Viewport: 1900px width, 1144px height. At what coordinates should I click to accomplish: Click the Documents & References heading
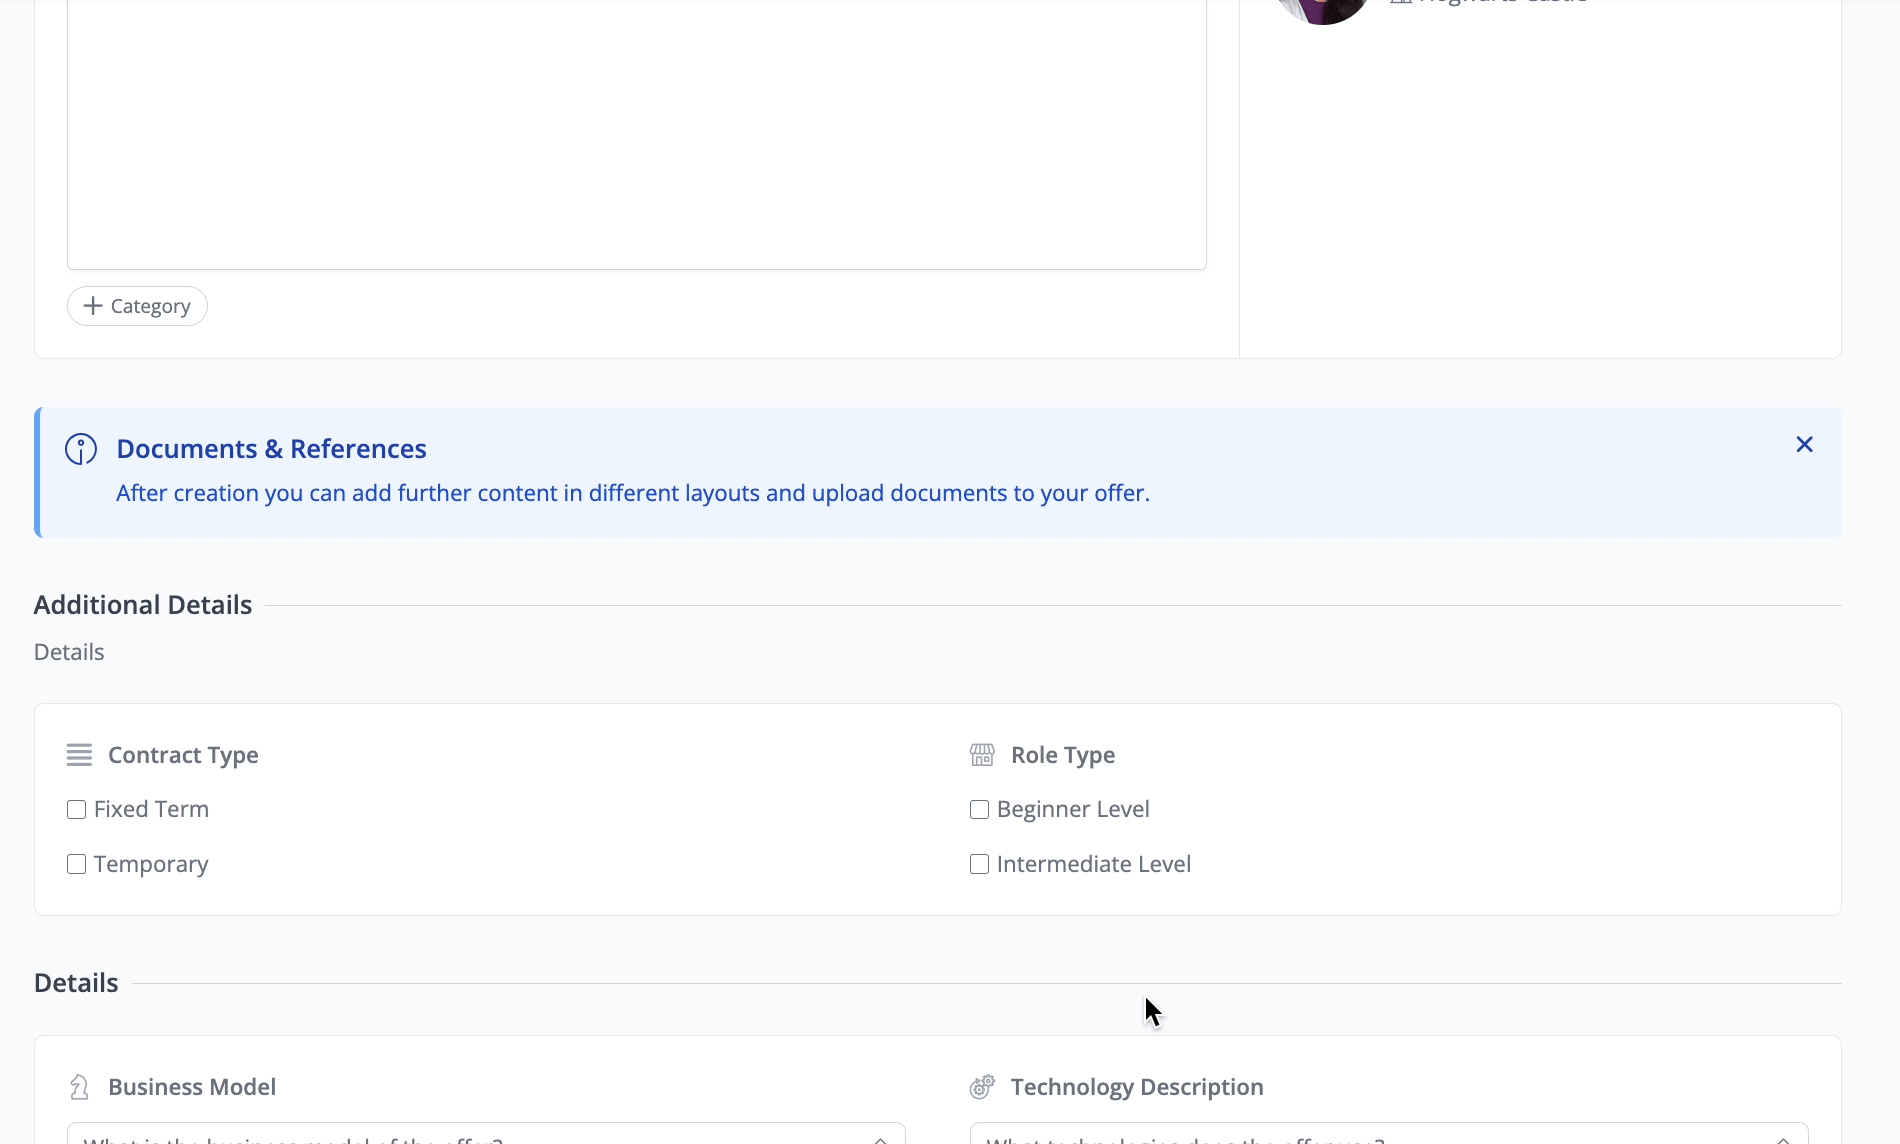[x=271, y=449]
